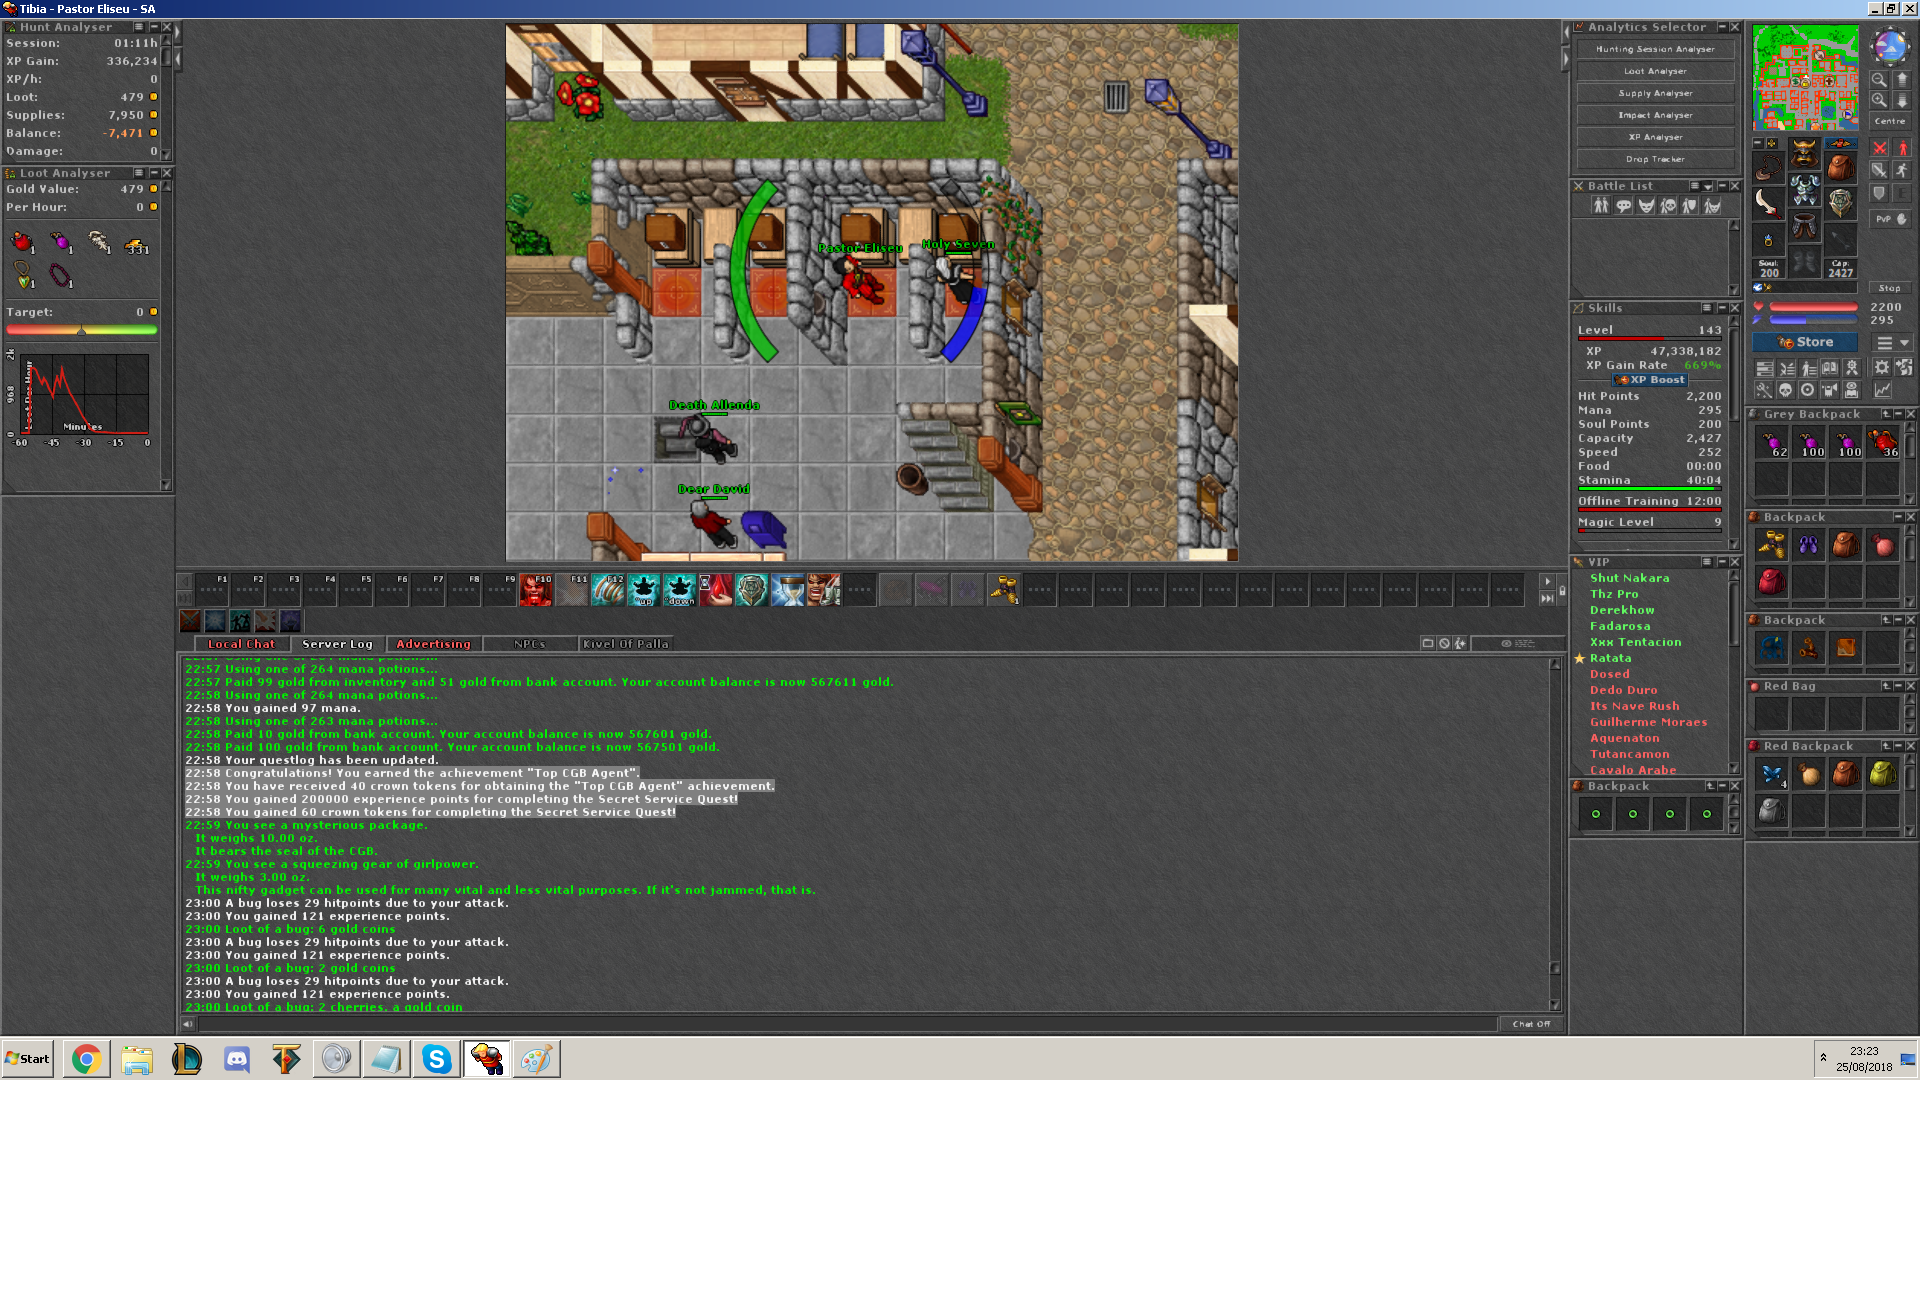Expand the Grey Backpack with its up arrow

point(1888,414)
